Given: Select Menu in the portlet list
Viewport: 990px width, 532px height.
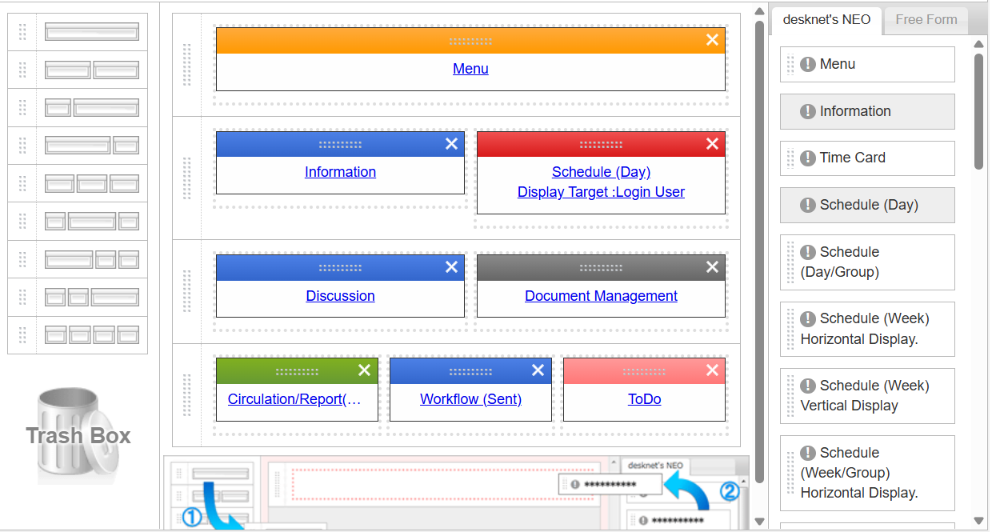Looking at the screenshot, I should pyautogui.click(x=868, y=64).
